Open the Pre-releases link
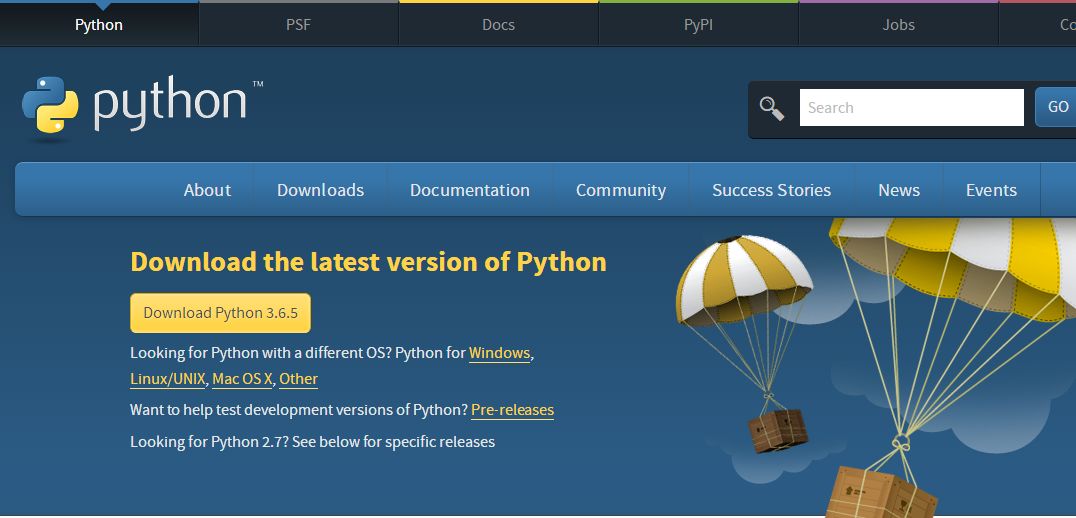This screenshot has height=518, width=1076. (x=513, y=410)
